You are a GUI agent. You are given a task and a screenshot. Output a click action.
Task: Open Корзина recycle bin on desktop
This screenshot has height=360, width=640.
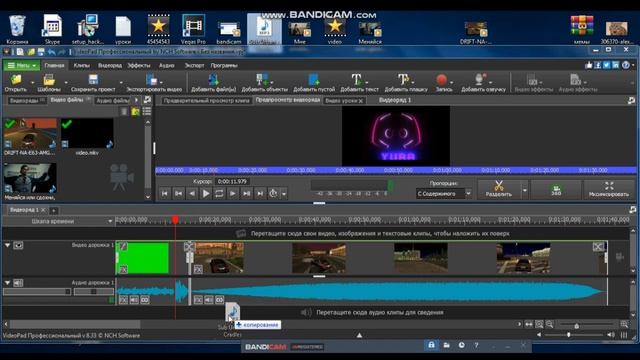(x=17, y=29)
